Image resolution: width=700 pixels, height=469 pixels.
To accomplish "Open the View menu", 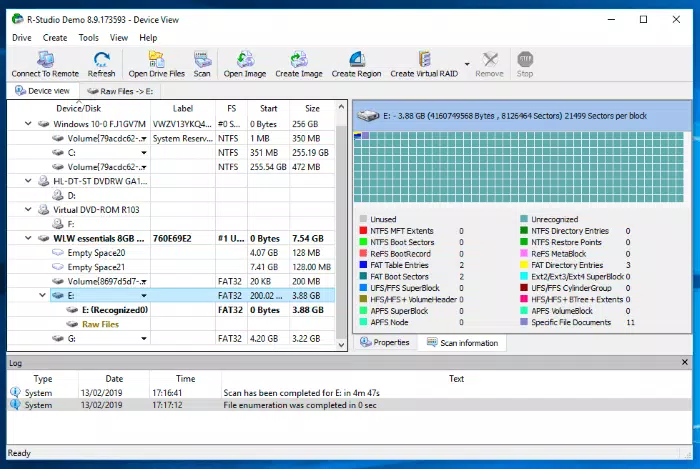I will (x=119, y=38).
